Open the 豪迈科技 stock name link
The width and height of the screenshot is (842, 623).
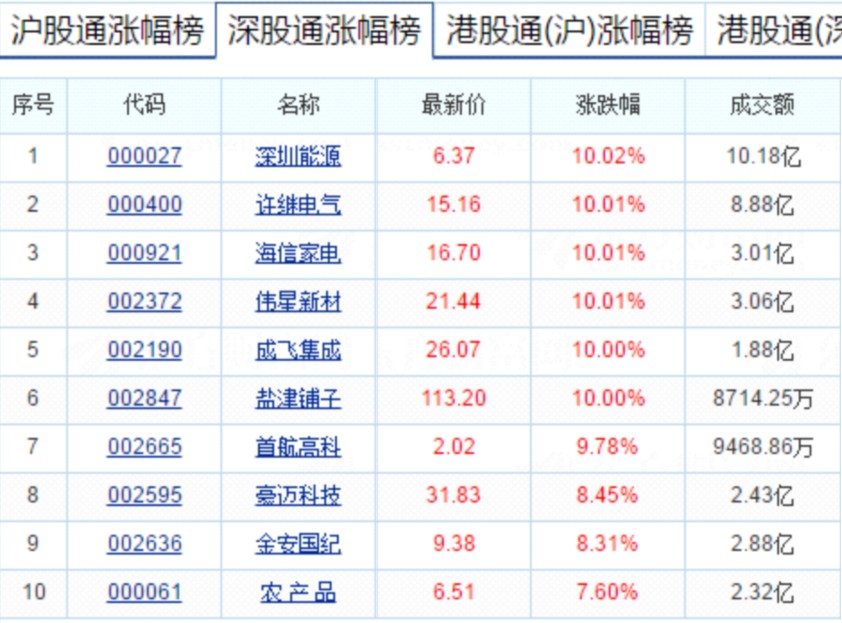coord(298,495)
